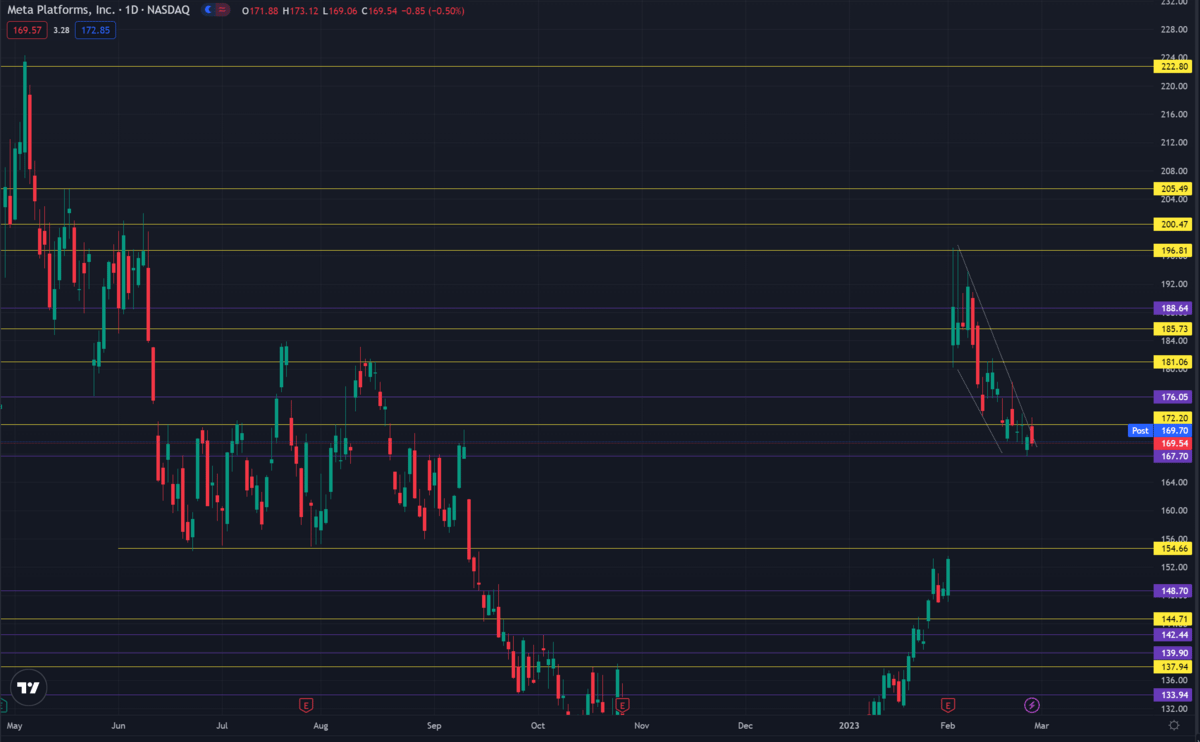Click the Meta Platforms, Inc. symbol title
This screenshot has height=742, width=1200.
[x=60, y=9]
